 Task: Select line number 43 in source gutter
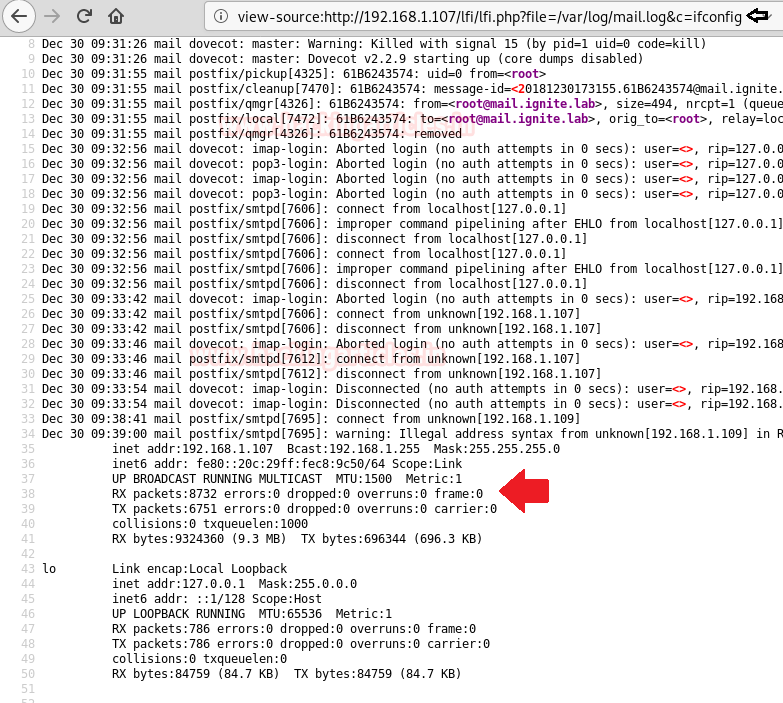(28, 569)
